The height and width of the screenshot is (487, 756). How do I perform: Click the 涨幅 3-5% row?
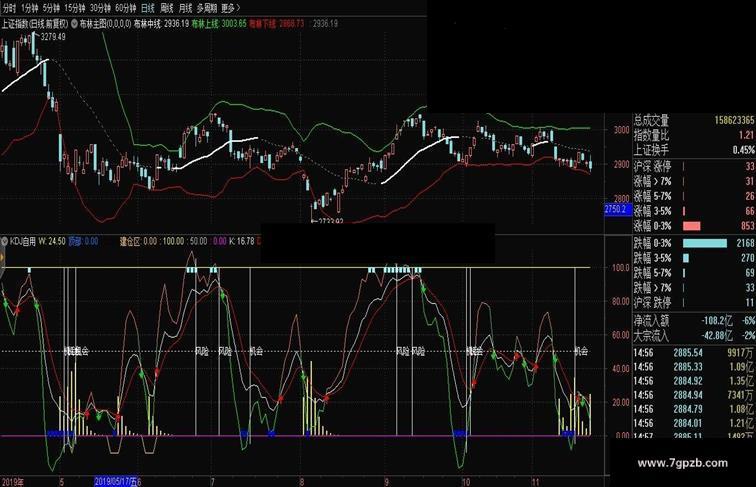(x=694, y=211)
